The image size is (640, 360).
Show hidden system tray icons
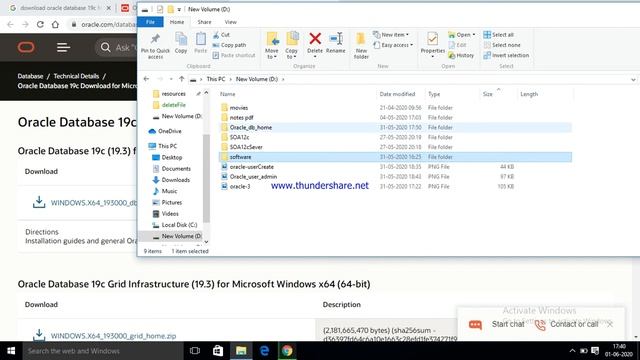pyautogui.click(x=572, y=351)
